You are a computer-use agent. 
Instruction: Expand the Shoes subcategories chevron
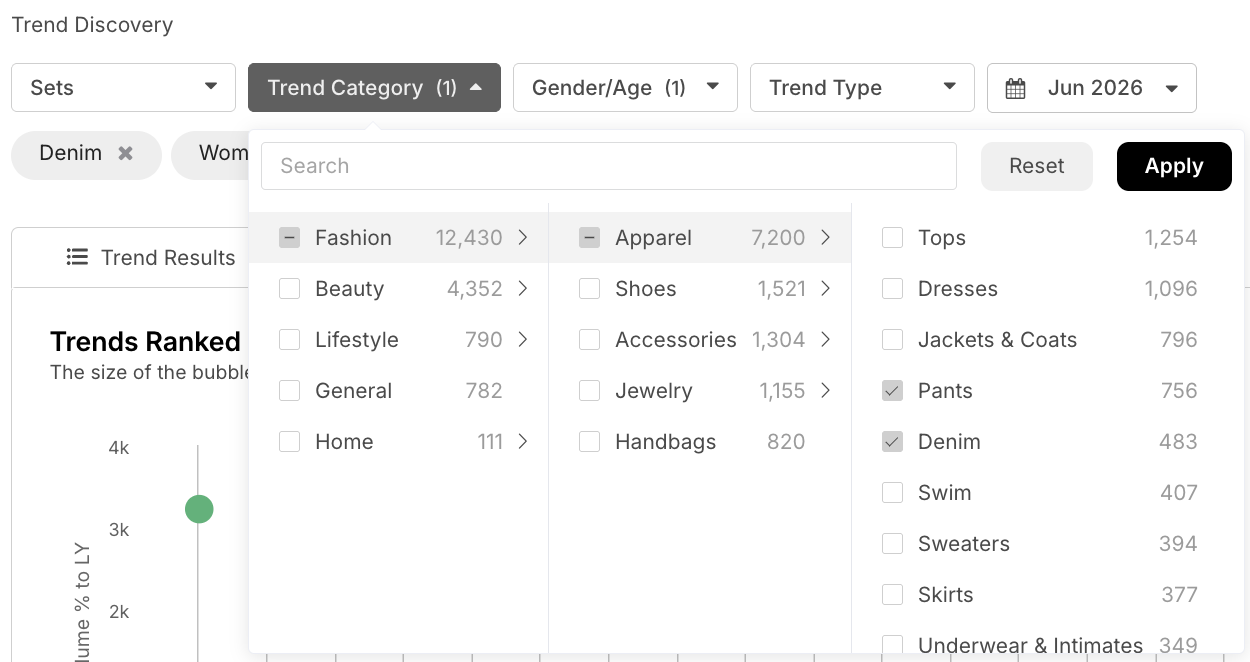point(826,289)
